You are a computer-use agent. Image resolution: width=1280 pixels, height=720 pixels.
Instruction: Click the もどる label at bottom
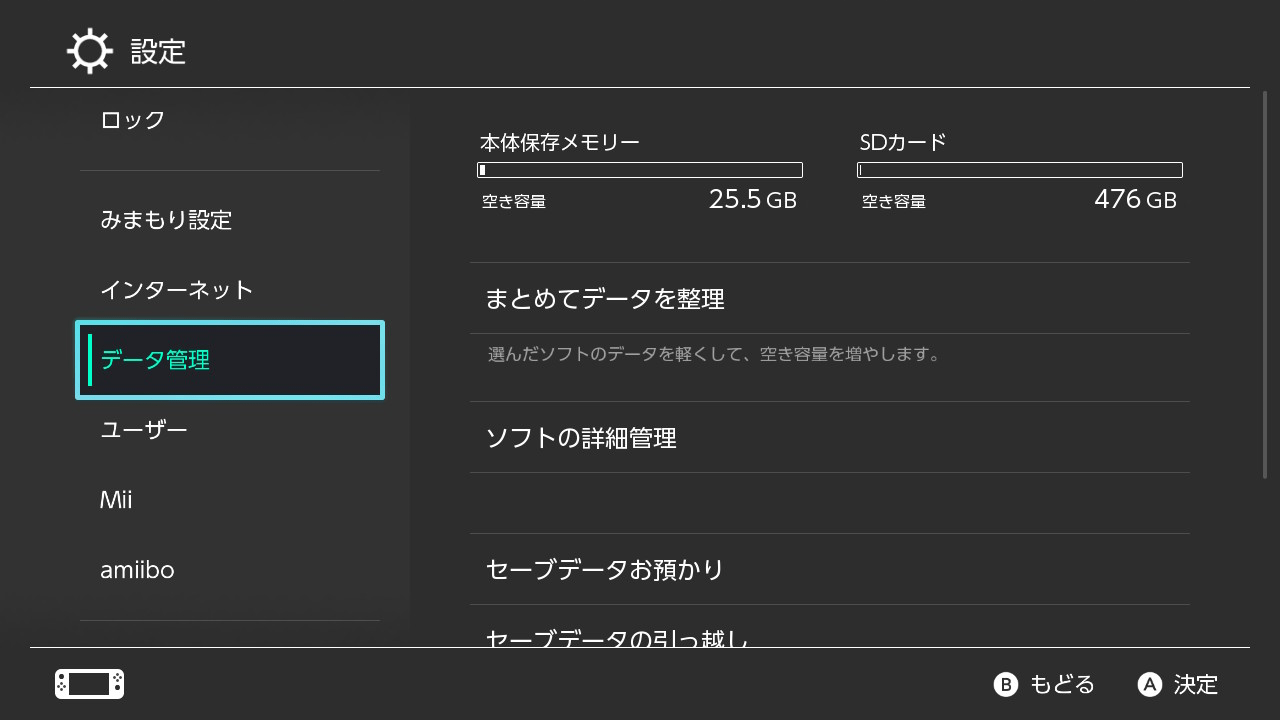[1062, 684]
